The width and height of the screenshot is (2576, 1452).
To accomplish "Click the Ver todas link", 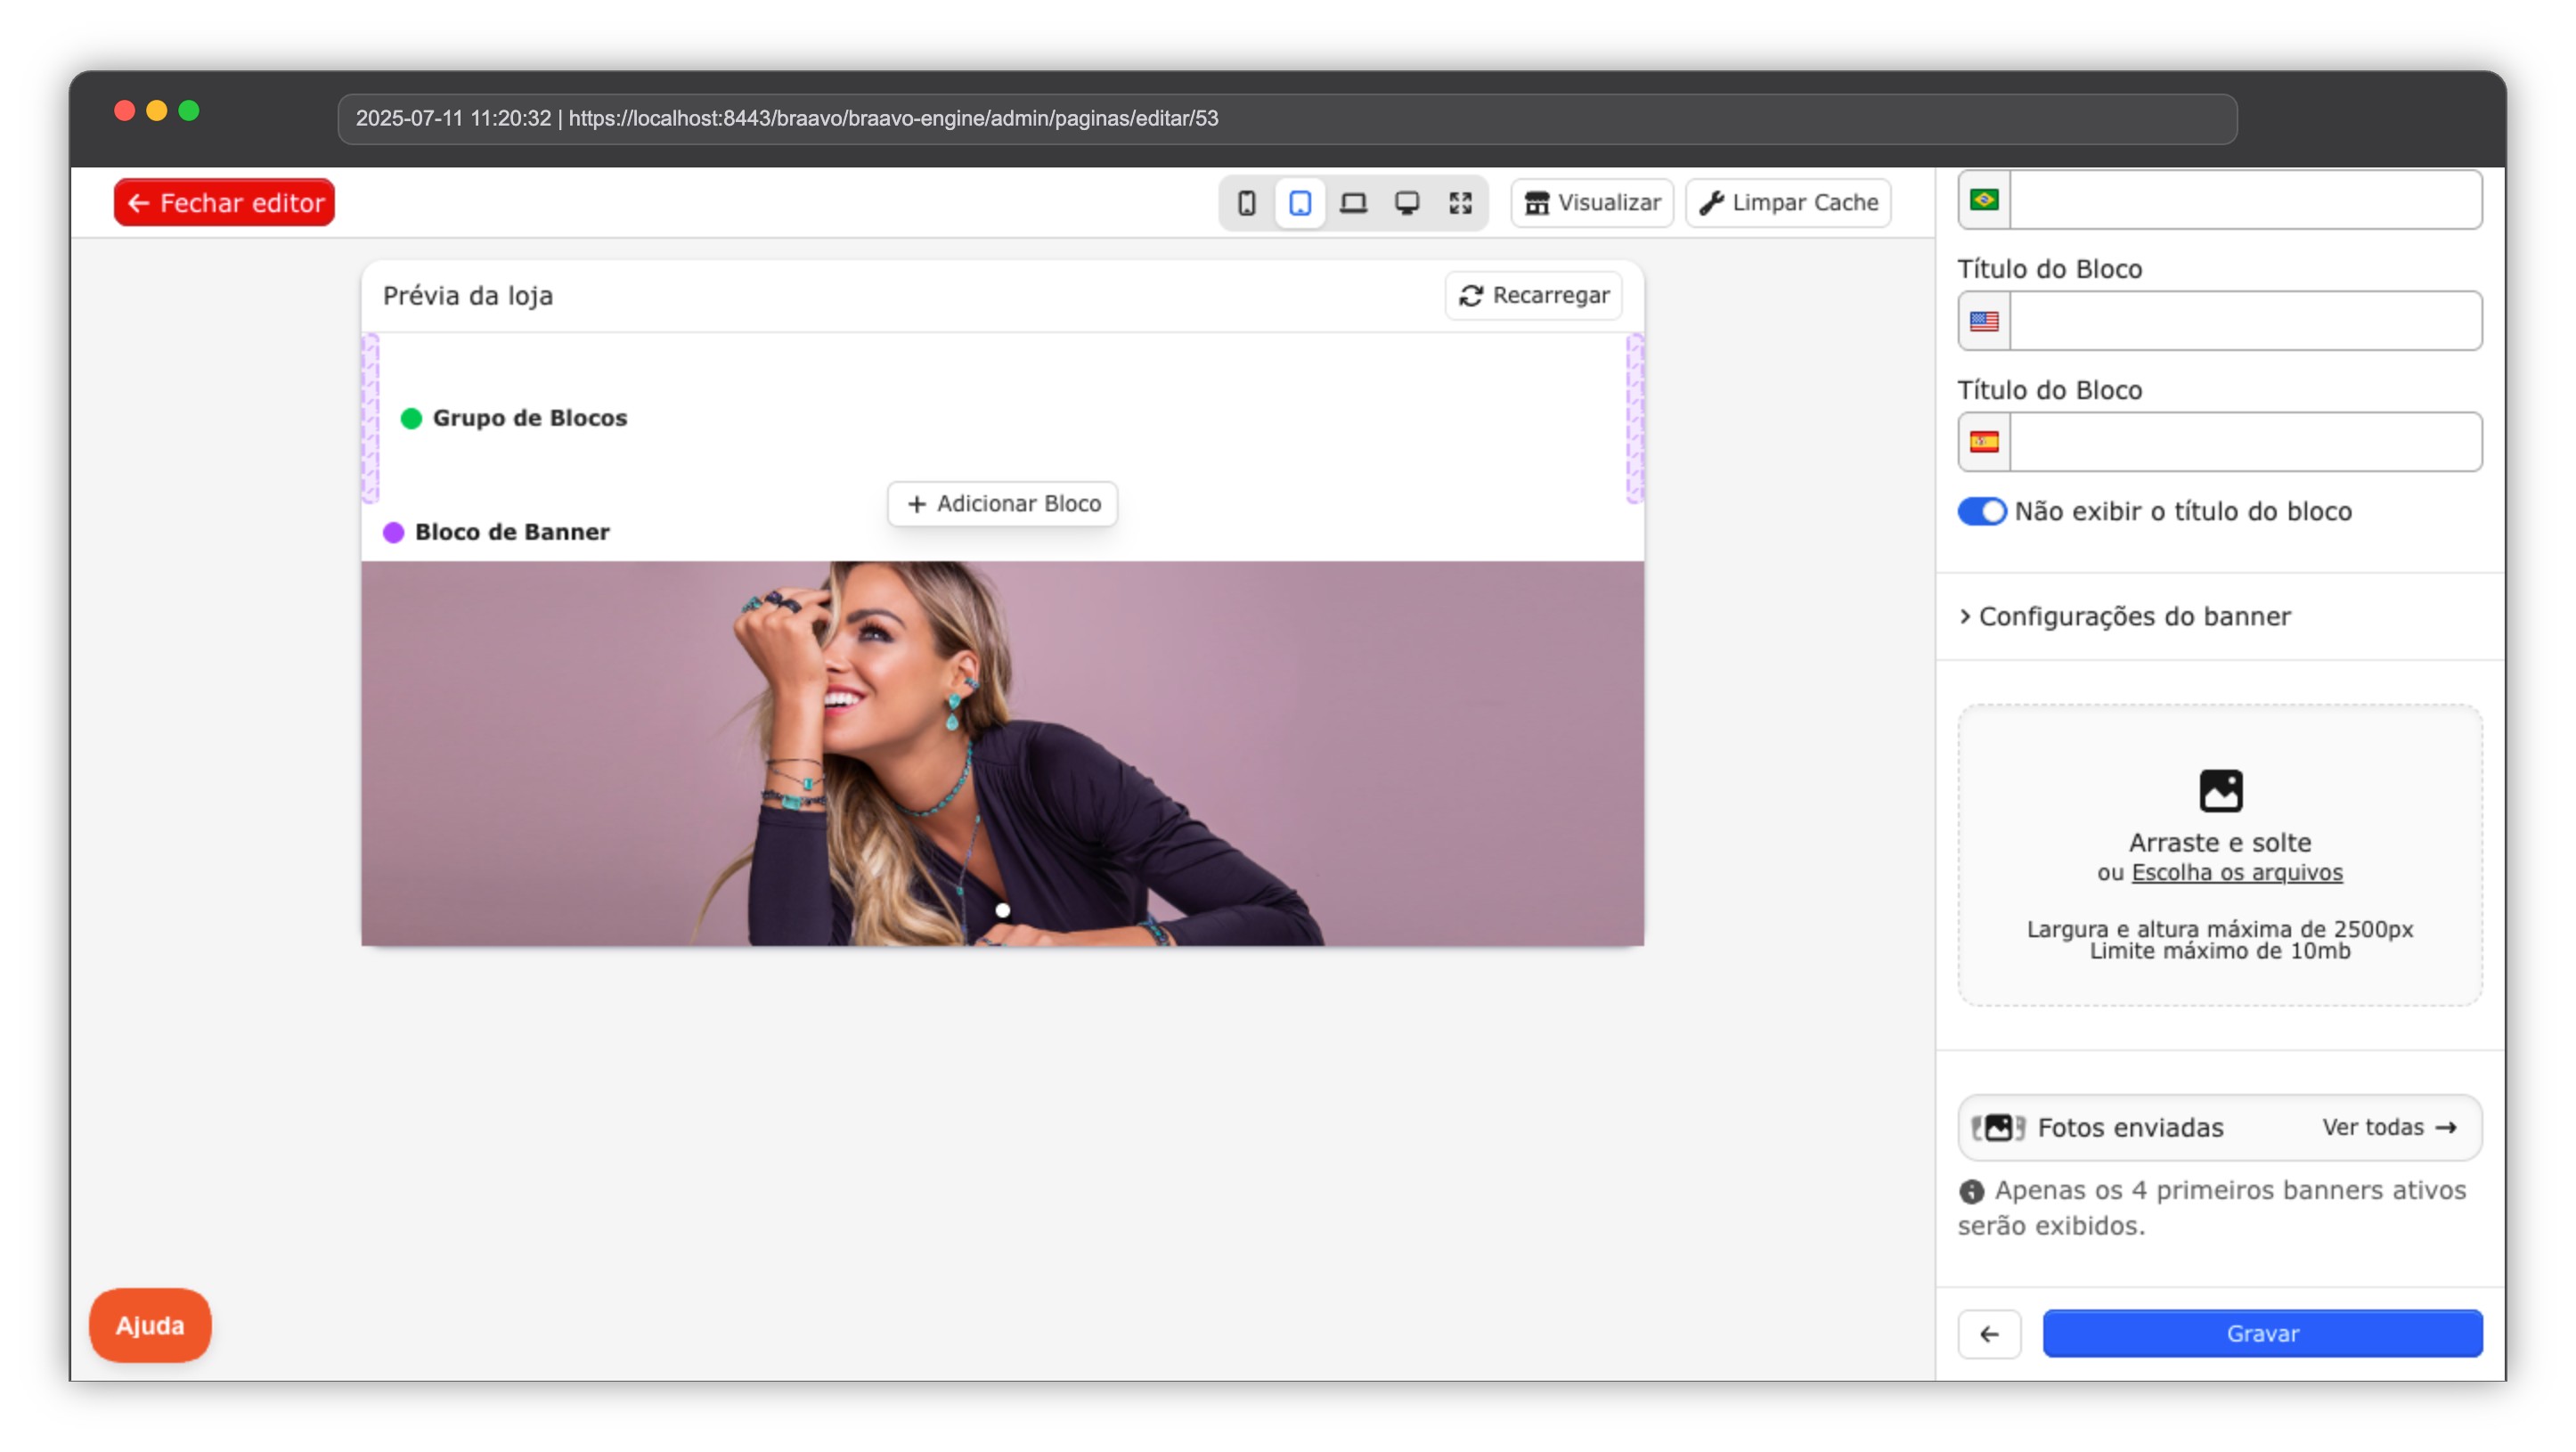I will click(x=2388, y=1127).
